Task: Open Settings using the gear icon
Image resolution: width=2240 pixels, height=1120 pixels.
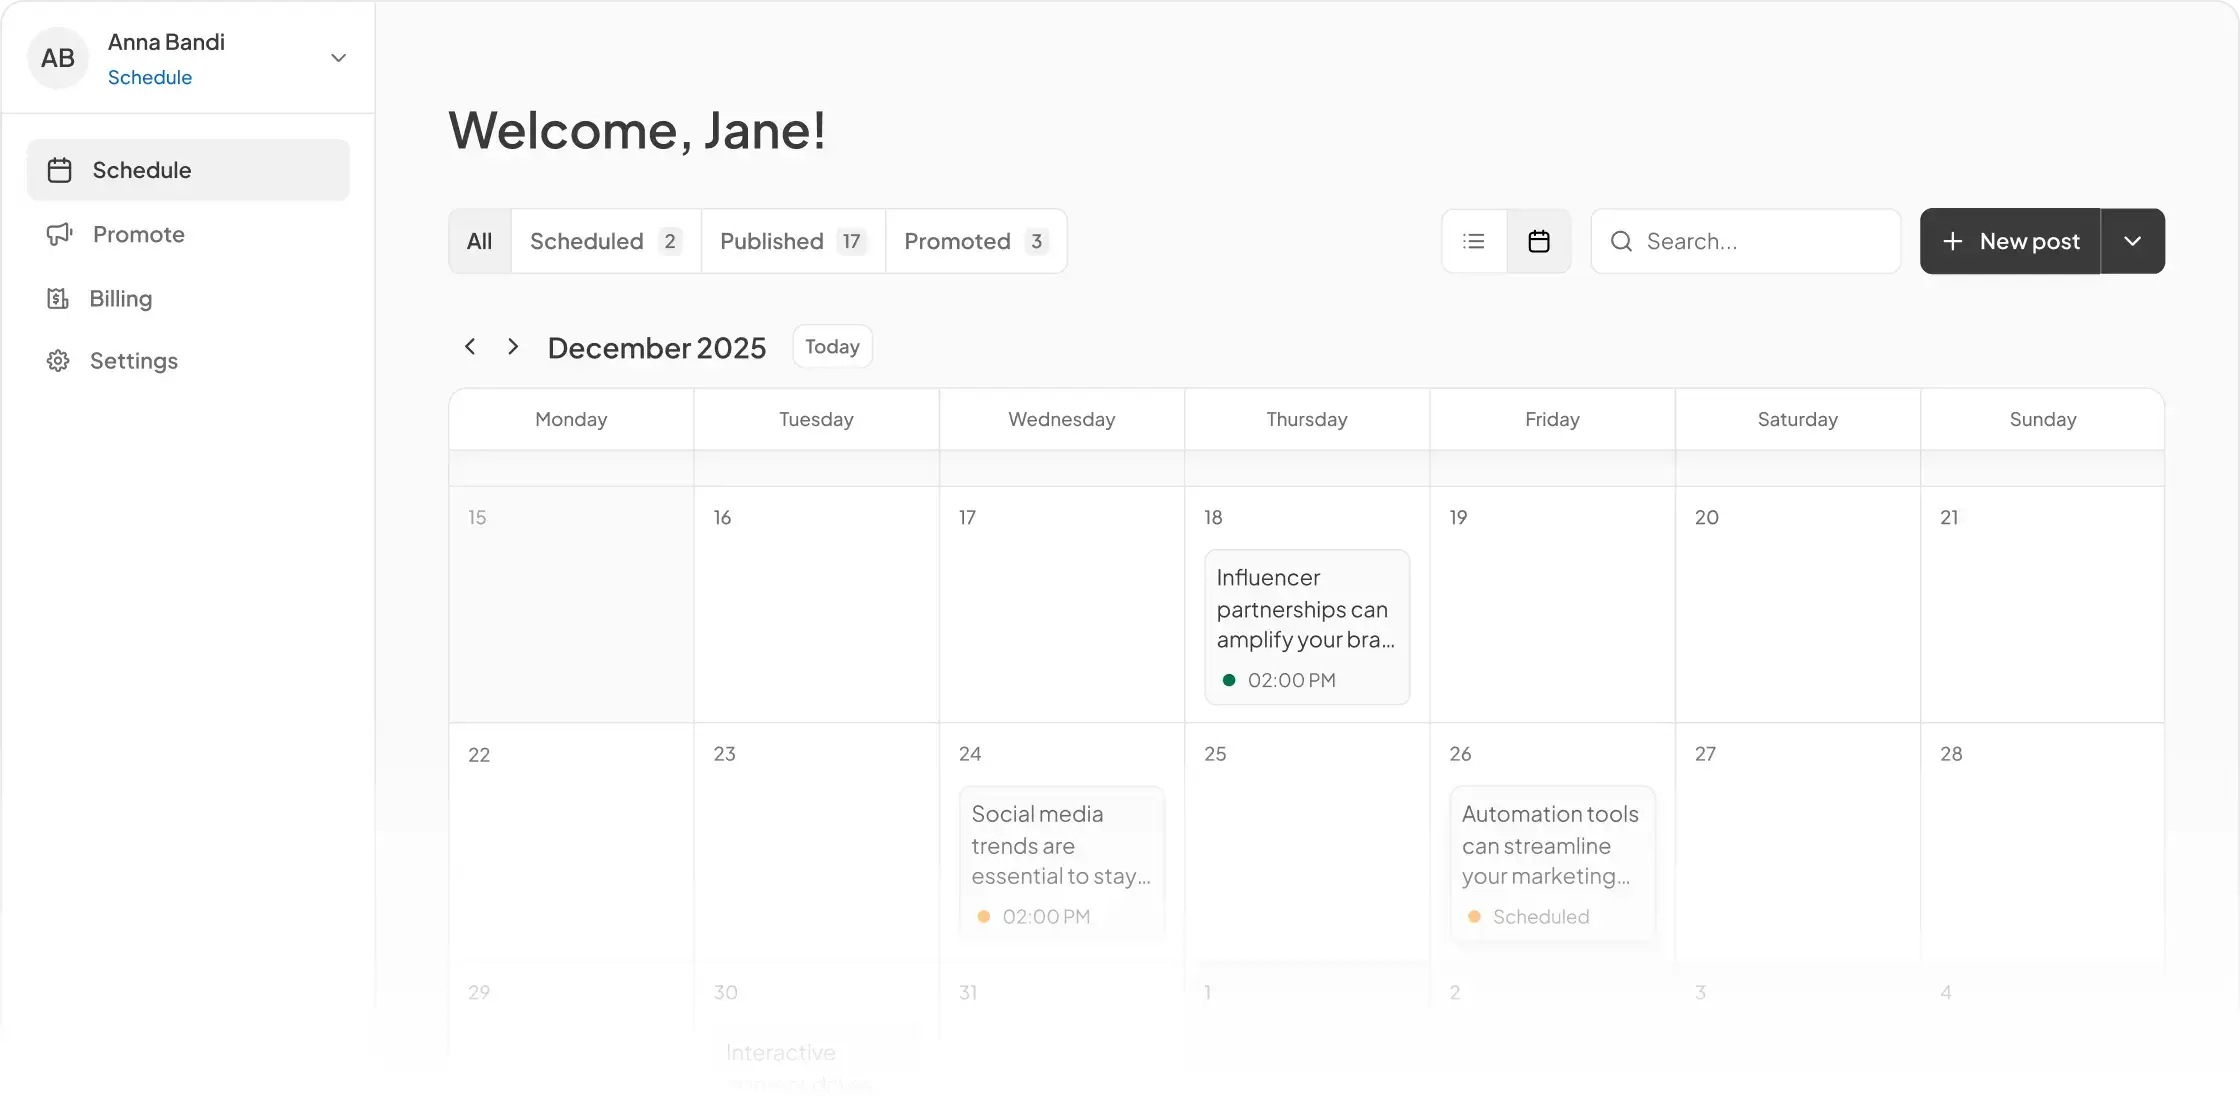Action: (59, 360)
